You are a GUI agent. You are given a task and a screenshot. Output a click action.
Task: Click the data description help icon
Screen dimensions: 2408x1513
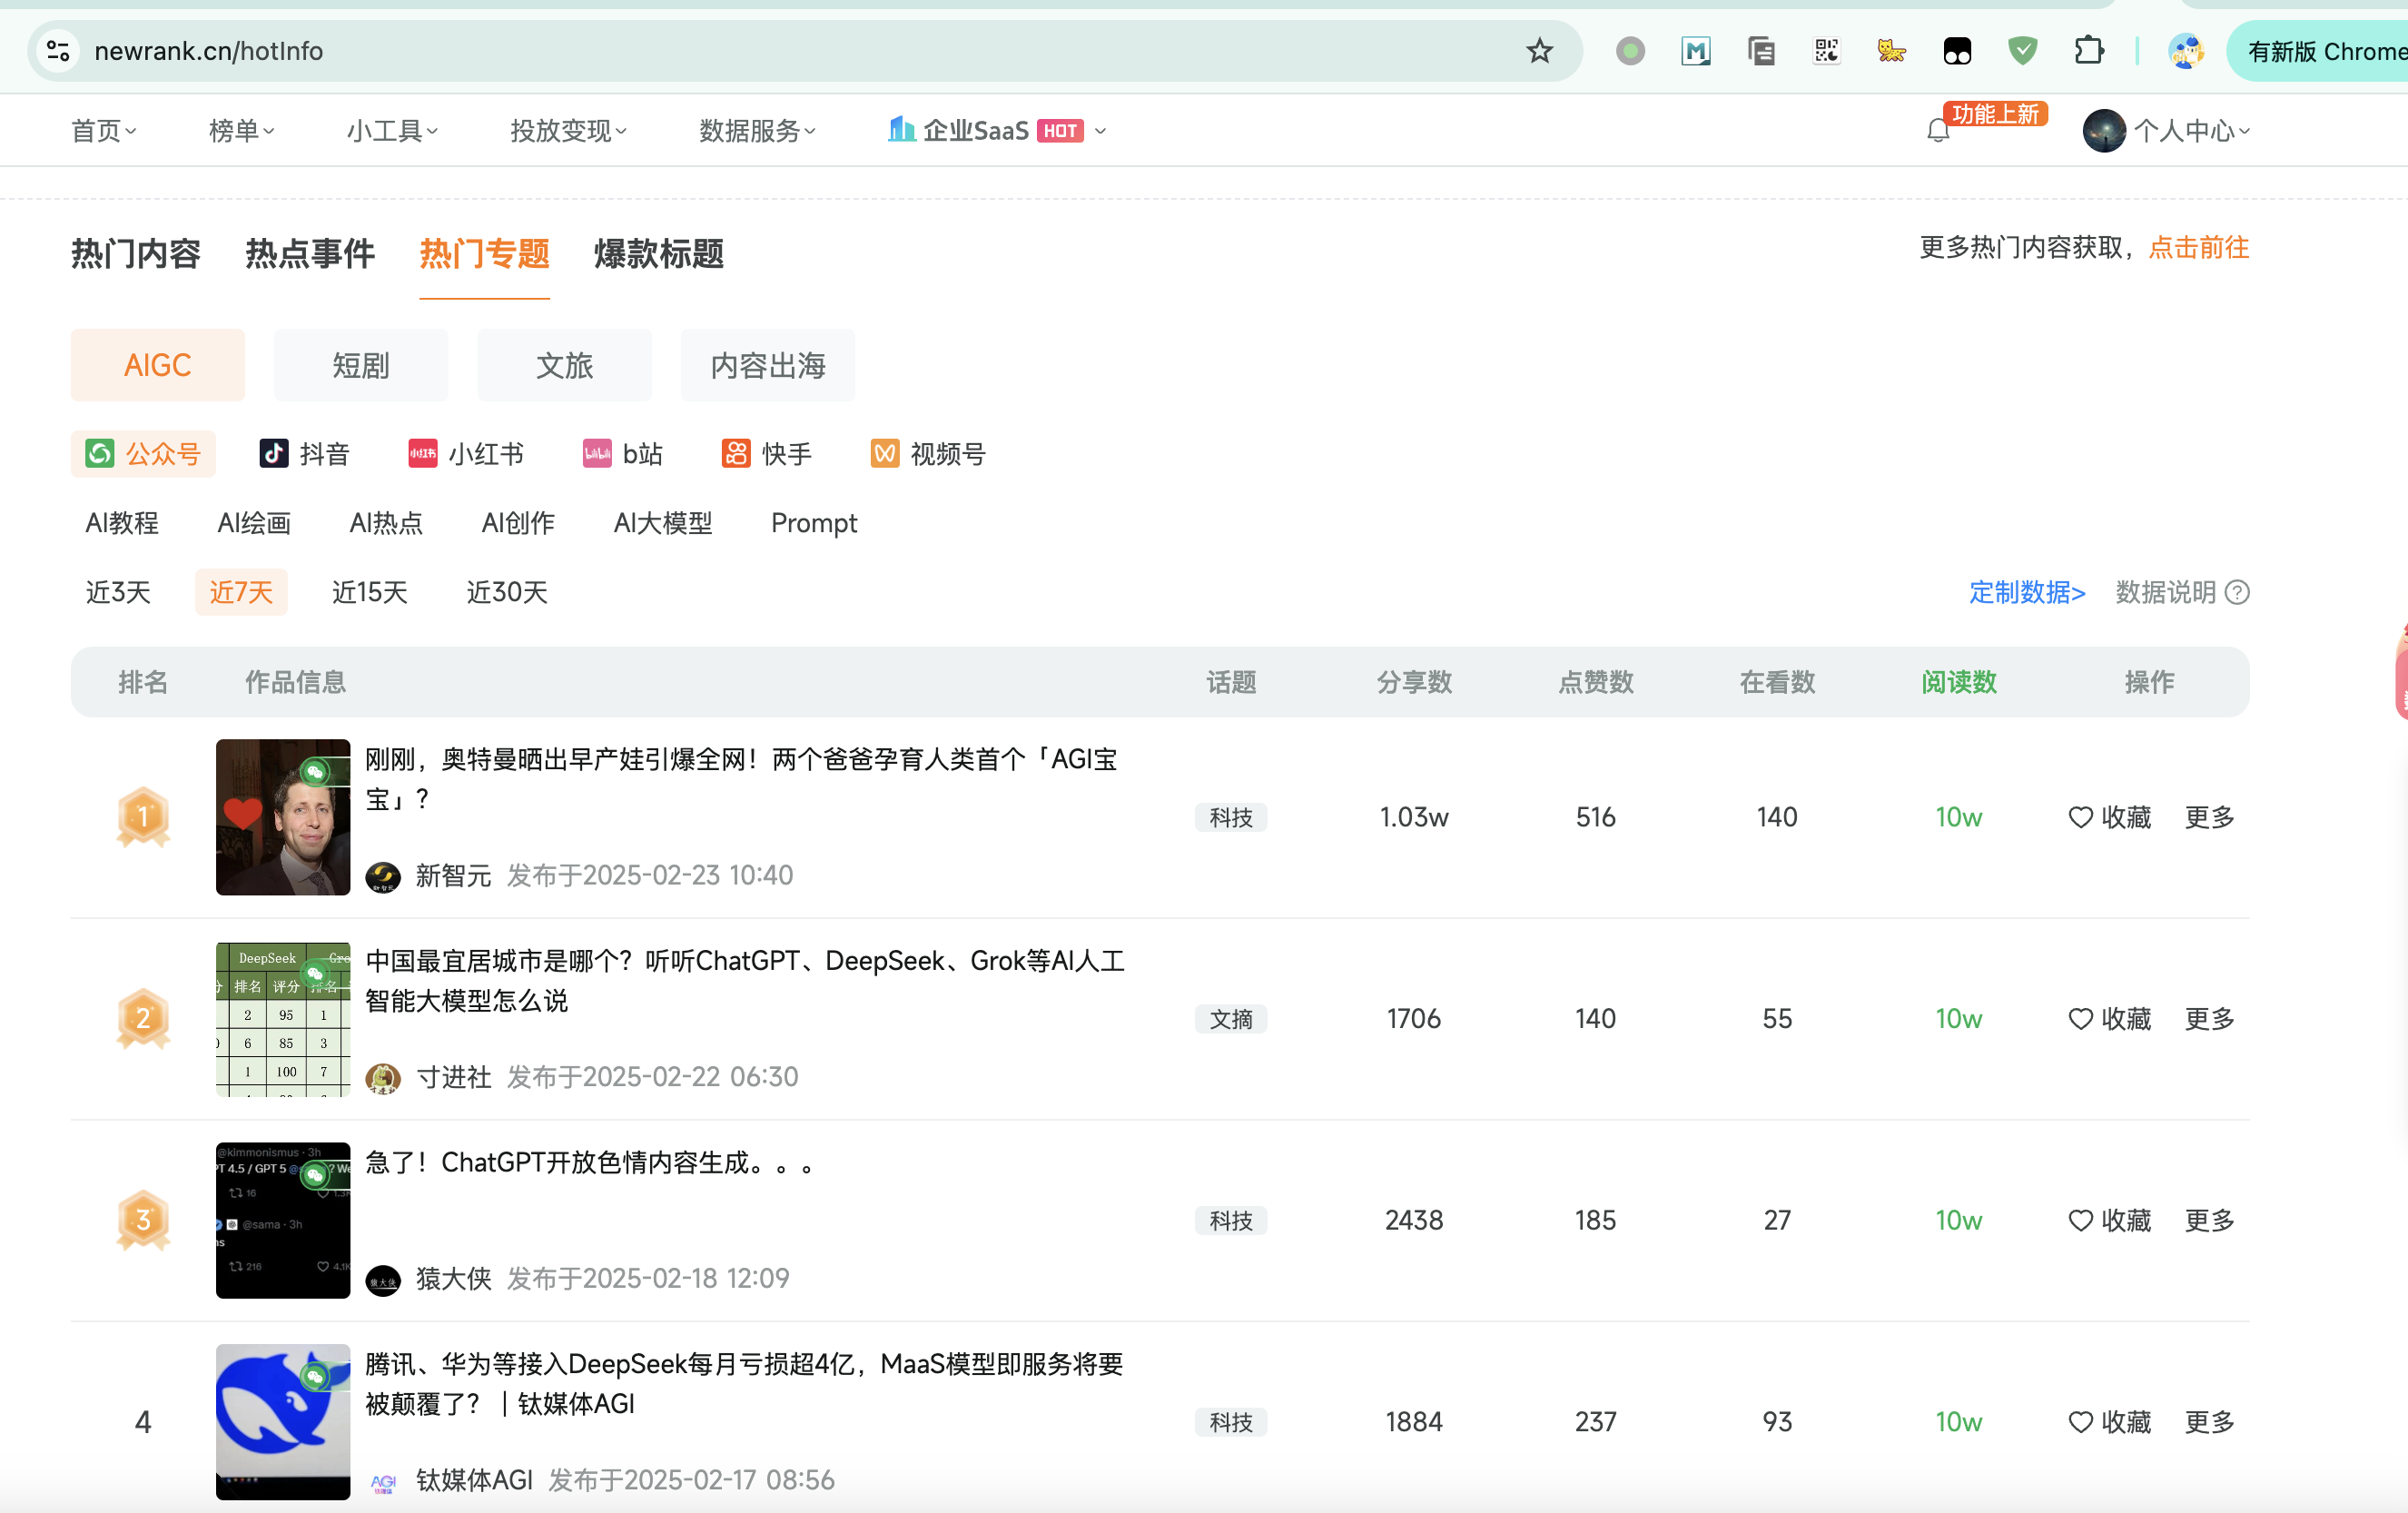point(2238,593)
